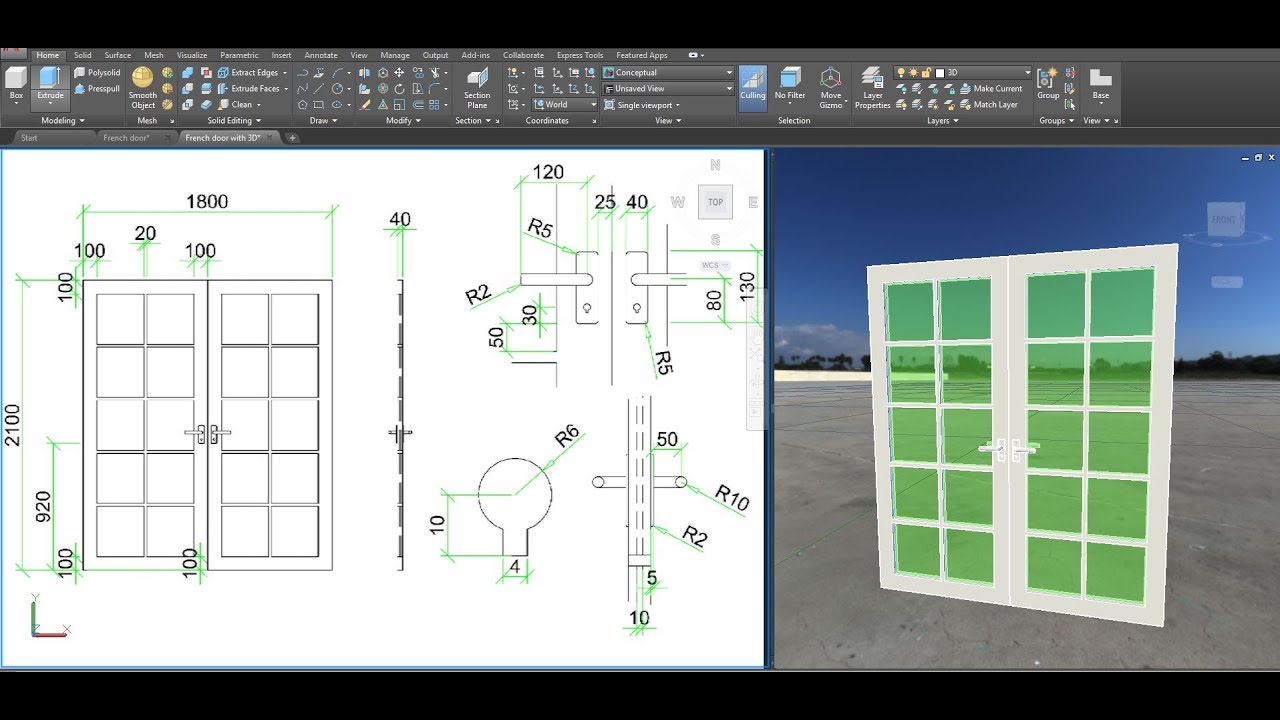Select the Box solid tool
Viewport: 1280px width, 720px height.
click(x=16, y=84)
